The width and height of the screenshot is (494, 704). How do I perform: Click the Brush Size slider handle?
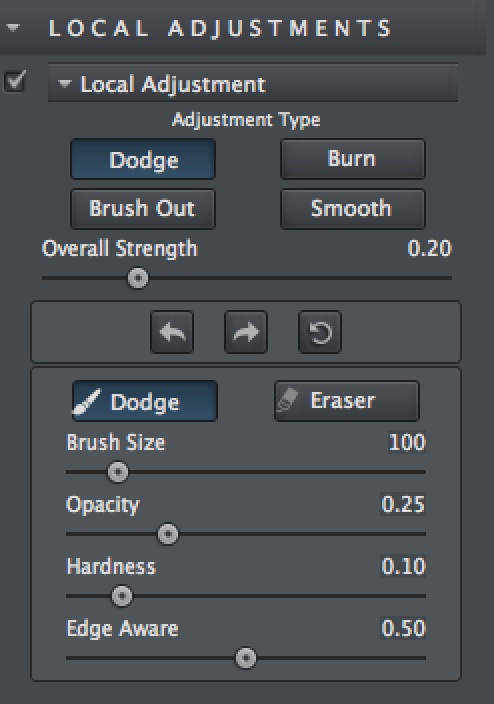pyautogui.click(x=118, y=472)
